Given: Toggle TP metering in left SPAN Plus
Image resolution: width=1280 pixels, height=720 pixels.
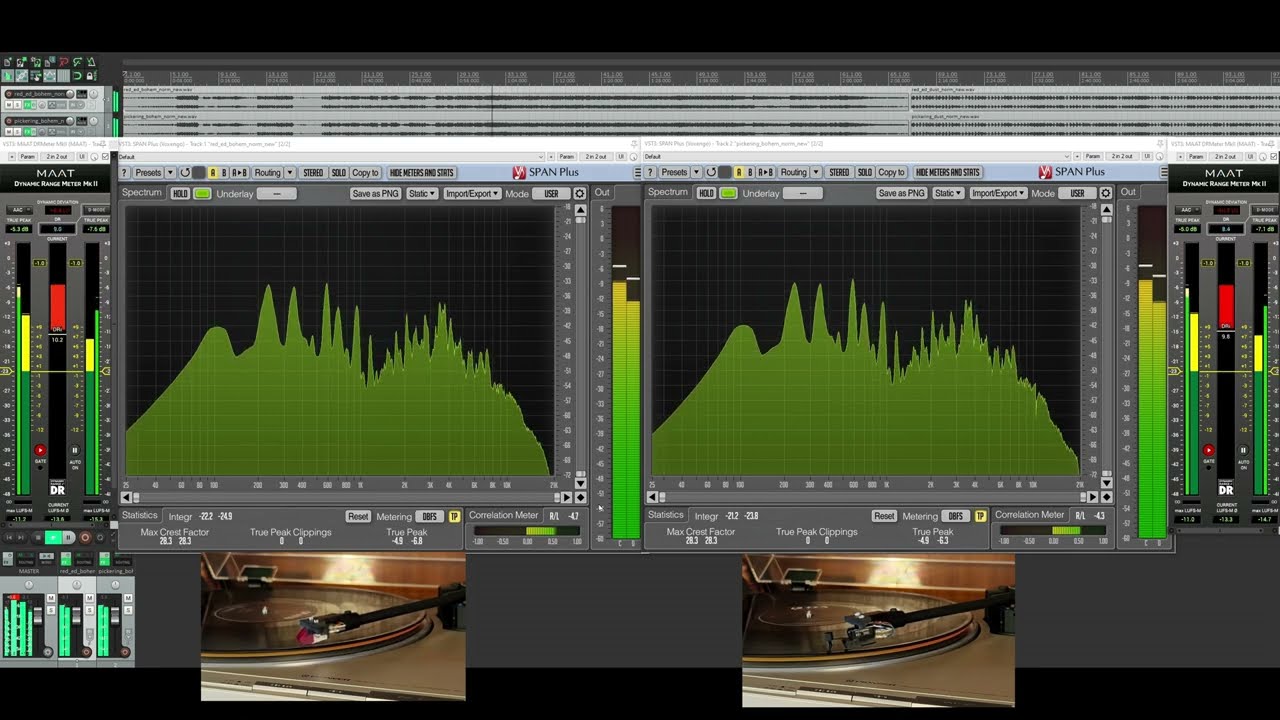Looking at the screenshot, I should coord(454,516).
